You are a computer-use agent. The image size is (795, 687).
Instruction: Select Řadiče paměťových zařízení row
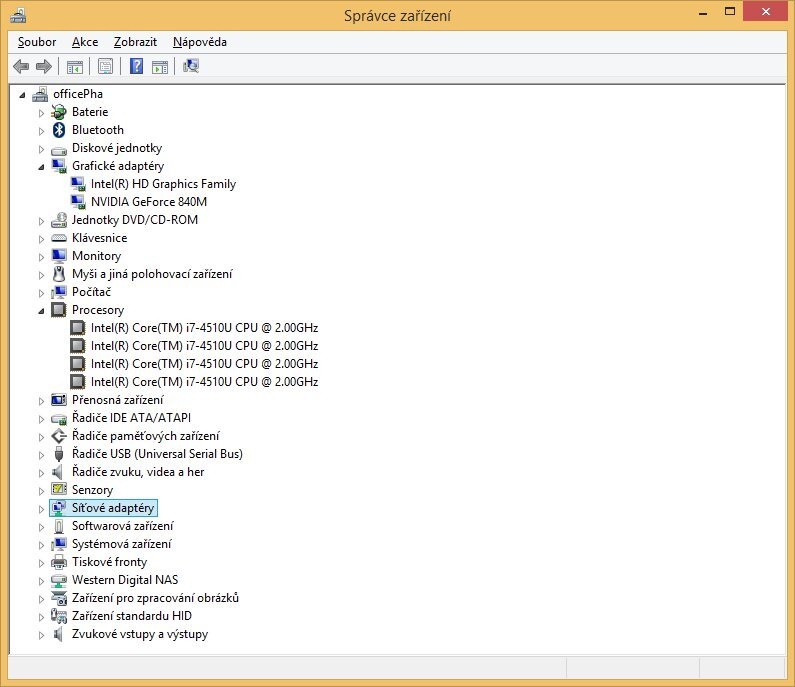coord(146,436)
